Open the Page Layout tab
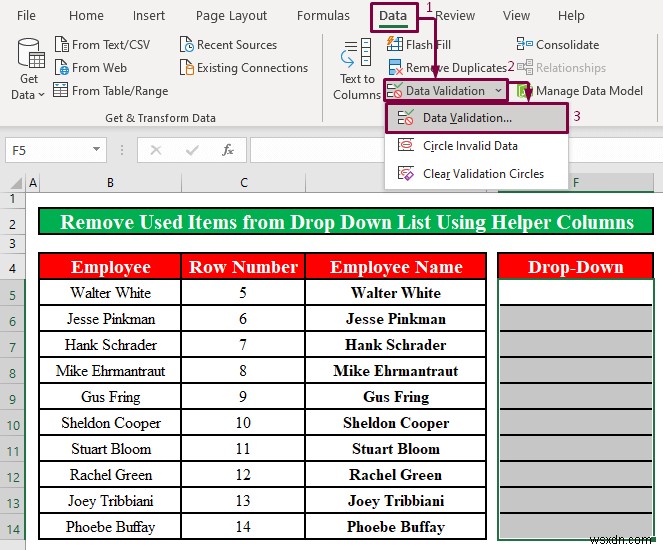Image resolution: width=663 pixels, height=550 pixels. pos(231,16)
